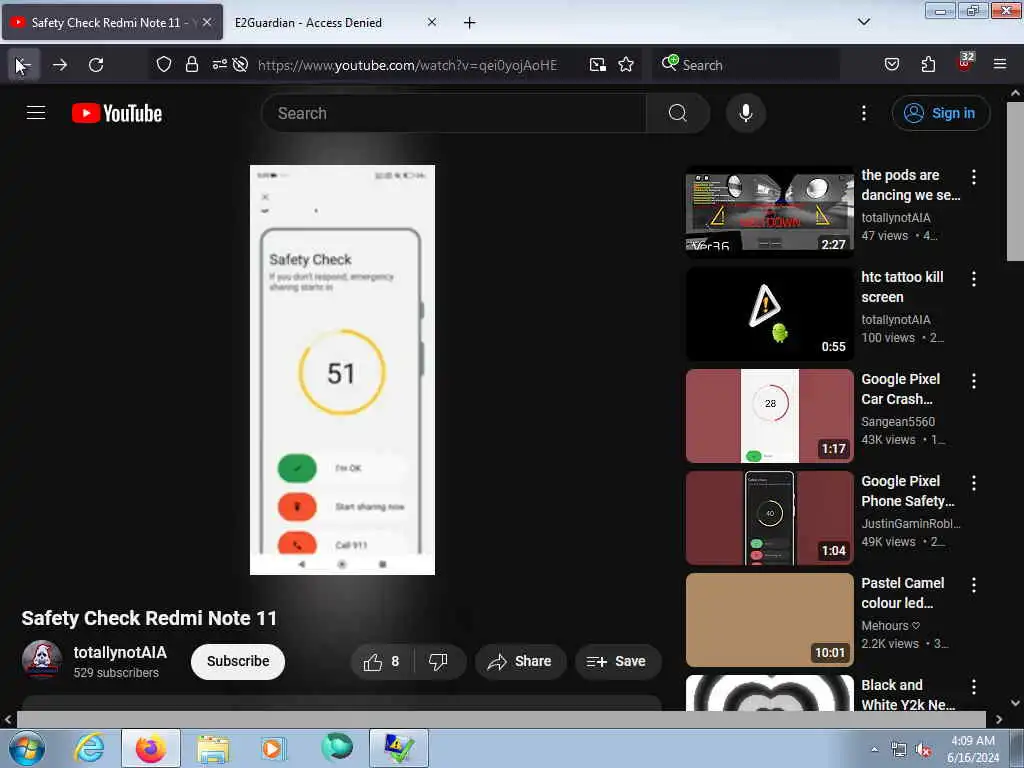The height and width of the screenshot is (768, 1024).
Task: Close the 'E2Guardian - Access Denied' tab
Action: click(432, 22)
